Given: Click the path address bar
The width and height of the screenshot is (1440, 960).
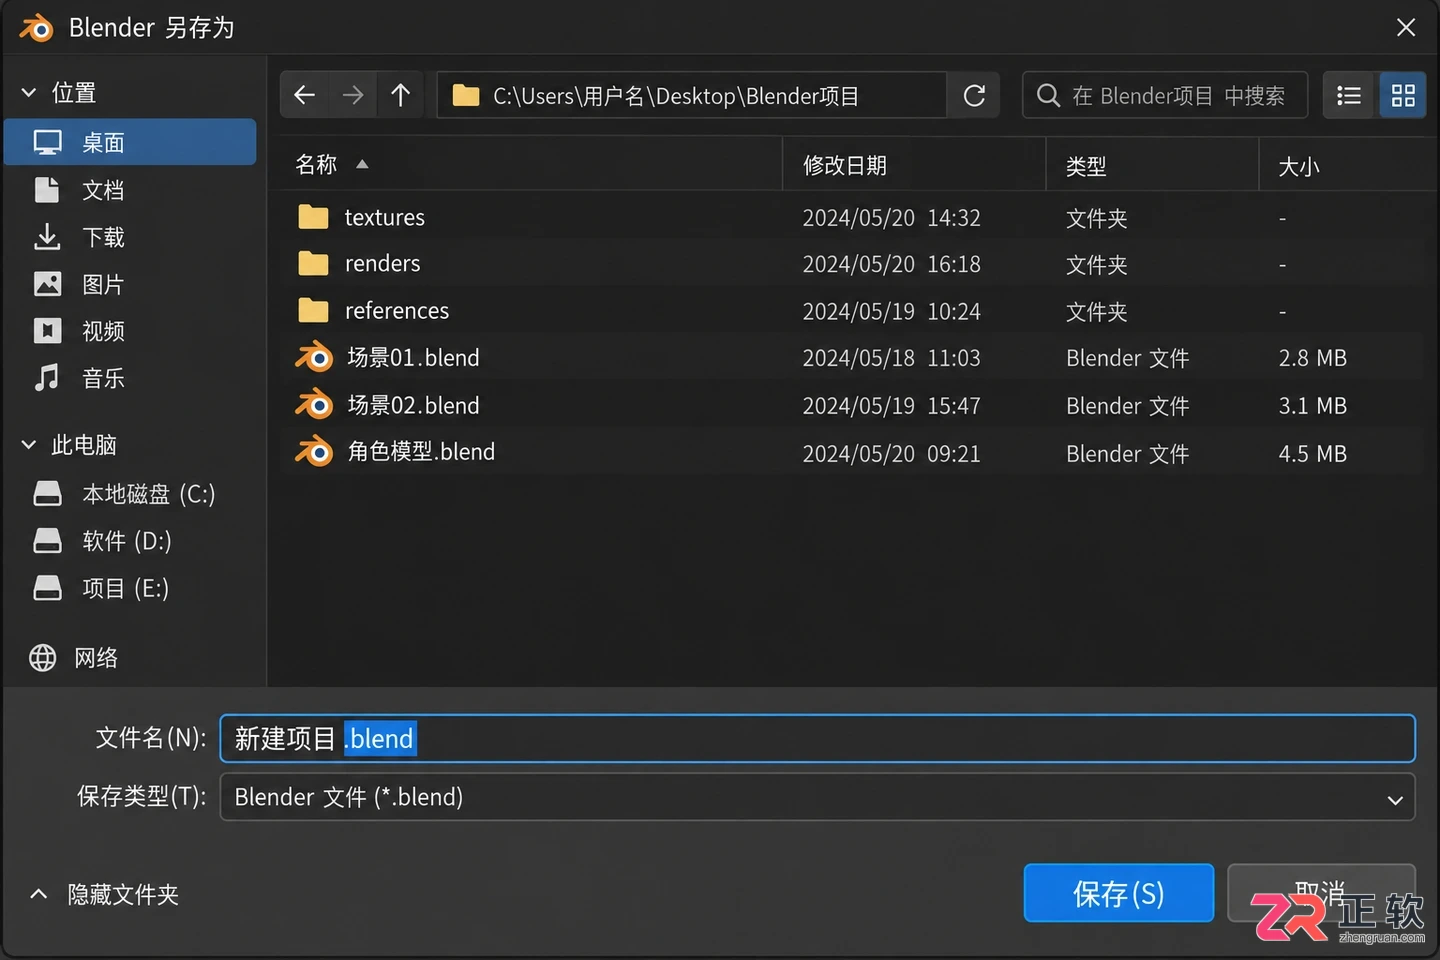Looking at the screenshot, I should (691, 95).
